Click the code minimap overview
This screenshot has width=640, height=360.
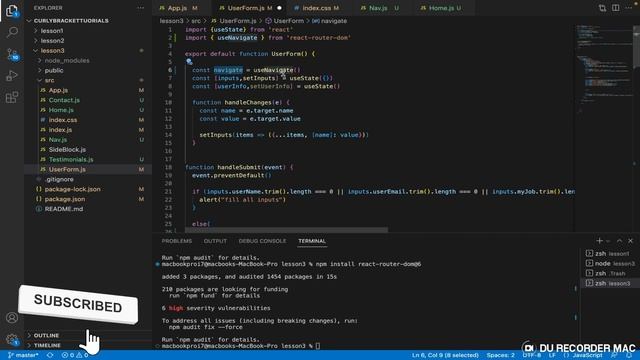(603, 69)
